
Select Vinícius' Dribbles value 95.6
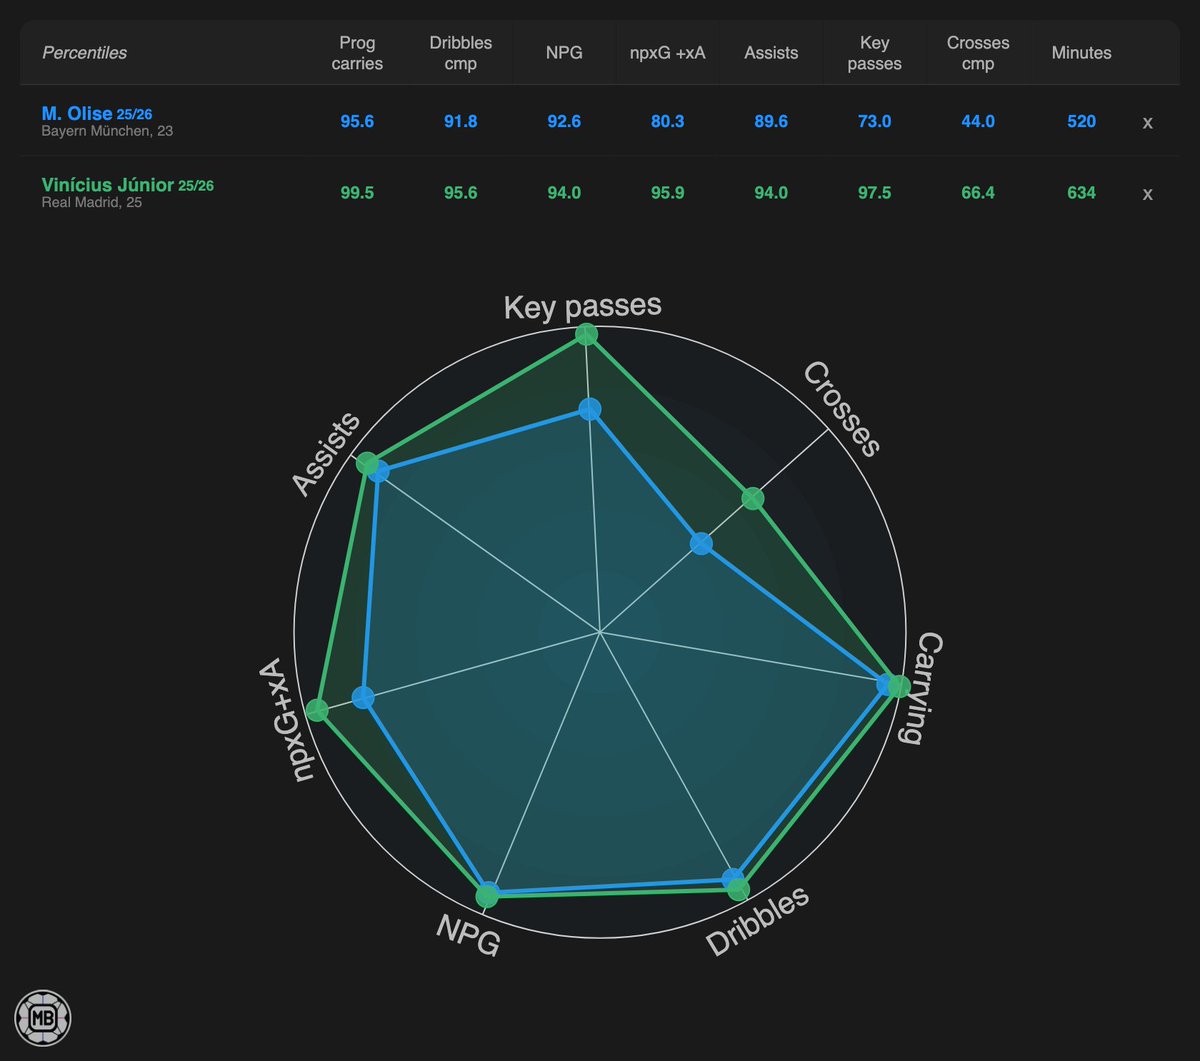click(461, 192)
